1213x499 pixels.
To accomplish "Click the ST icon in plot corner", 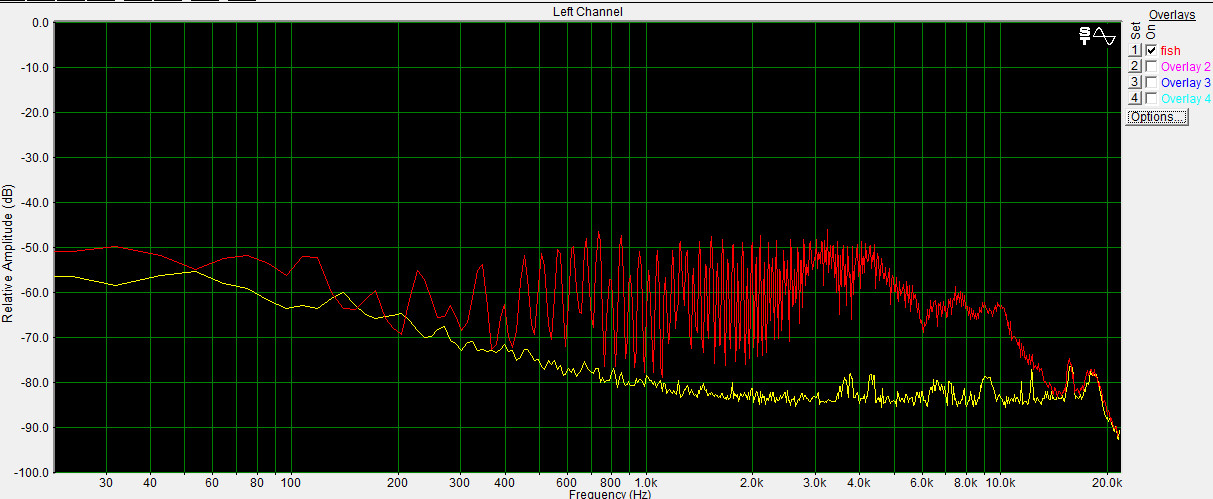I will click(x=1083, y=35).
